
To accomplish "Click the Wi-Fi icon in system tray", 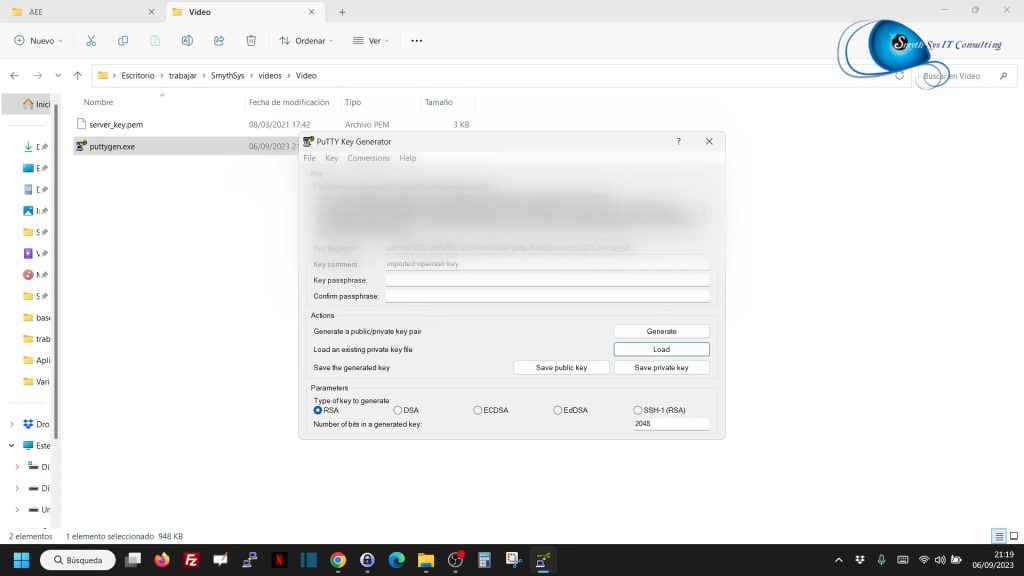I will 923,560.
